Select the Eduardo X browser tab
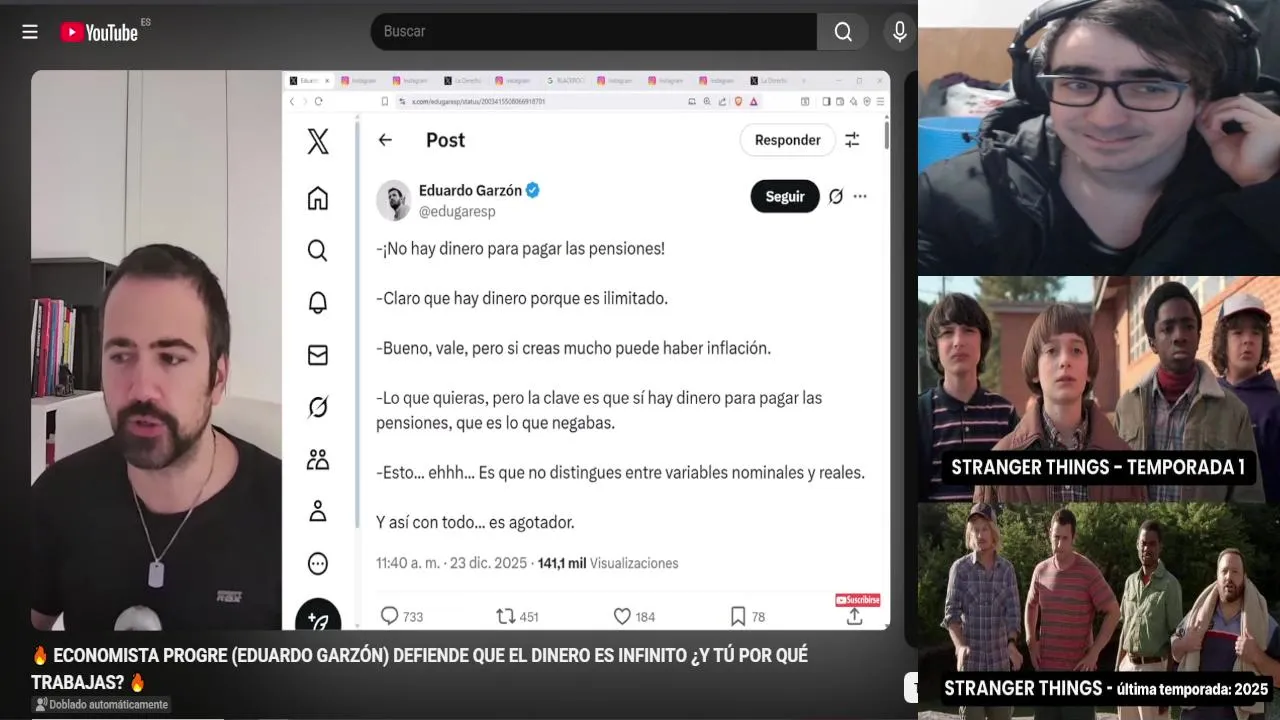The width and height of the screenshot is (1280, 720). (309, 80)
